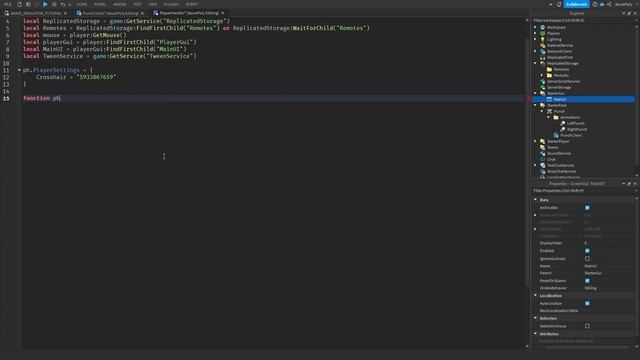Toggle the AutoLocalize checkbox
This screenshot has height=360, width=640.
coord(587,303)
